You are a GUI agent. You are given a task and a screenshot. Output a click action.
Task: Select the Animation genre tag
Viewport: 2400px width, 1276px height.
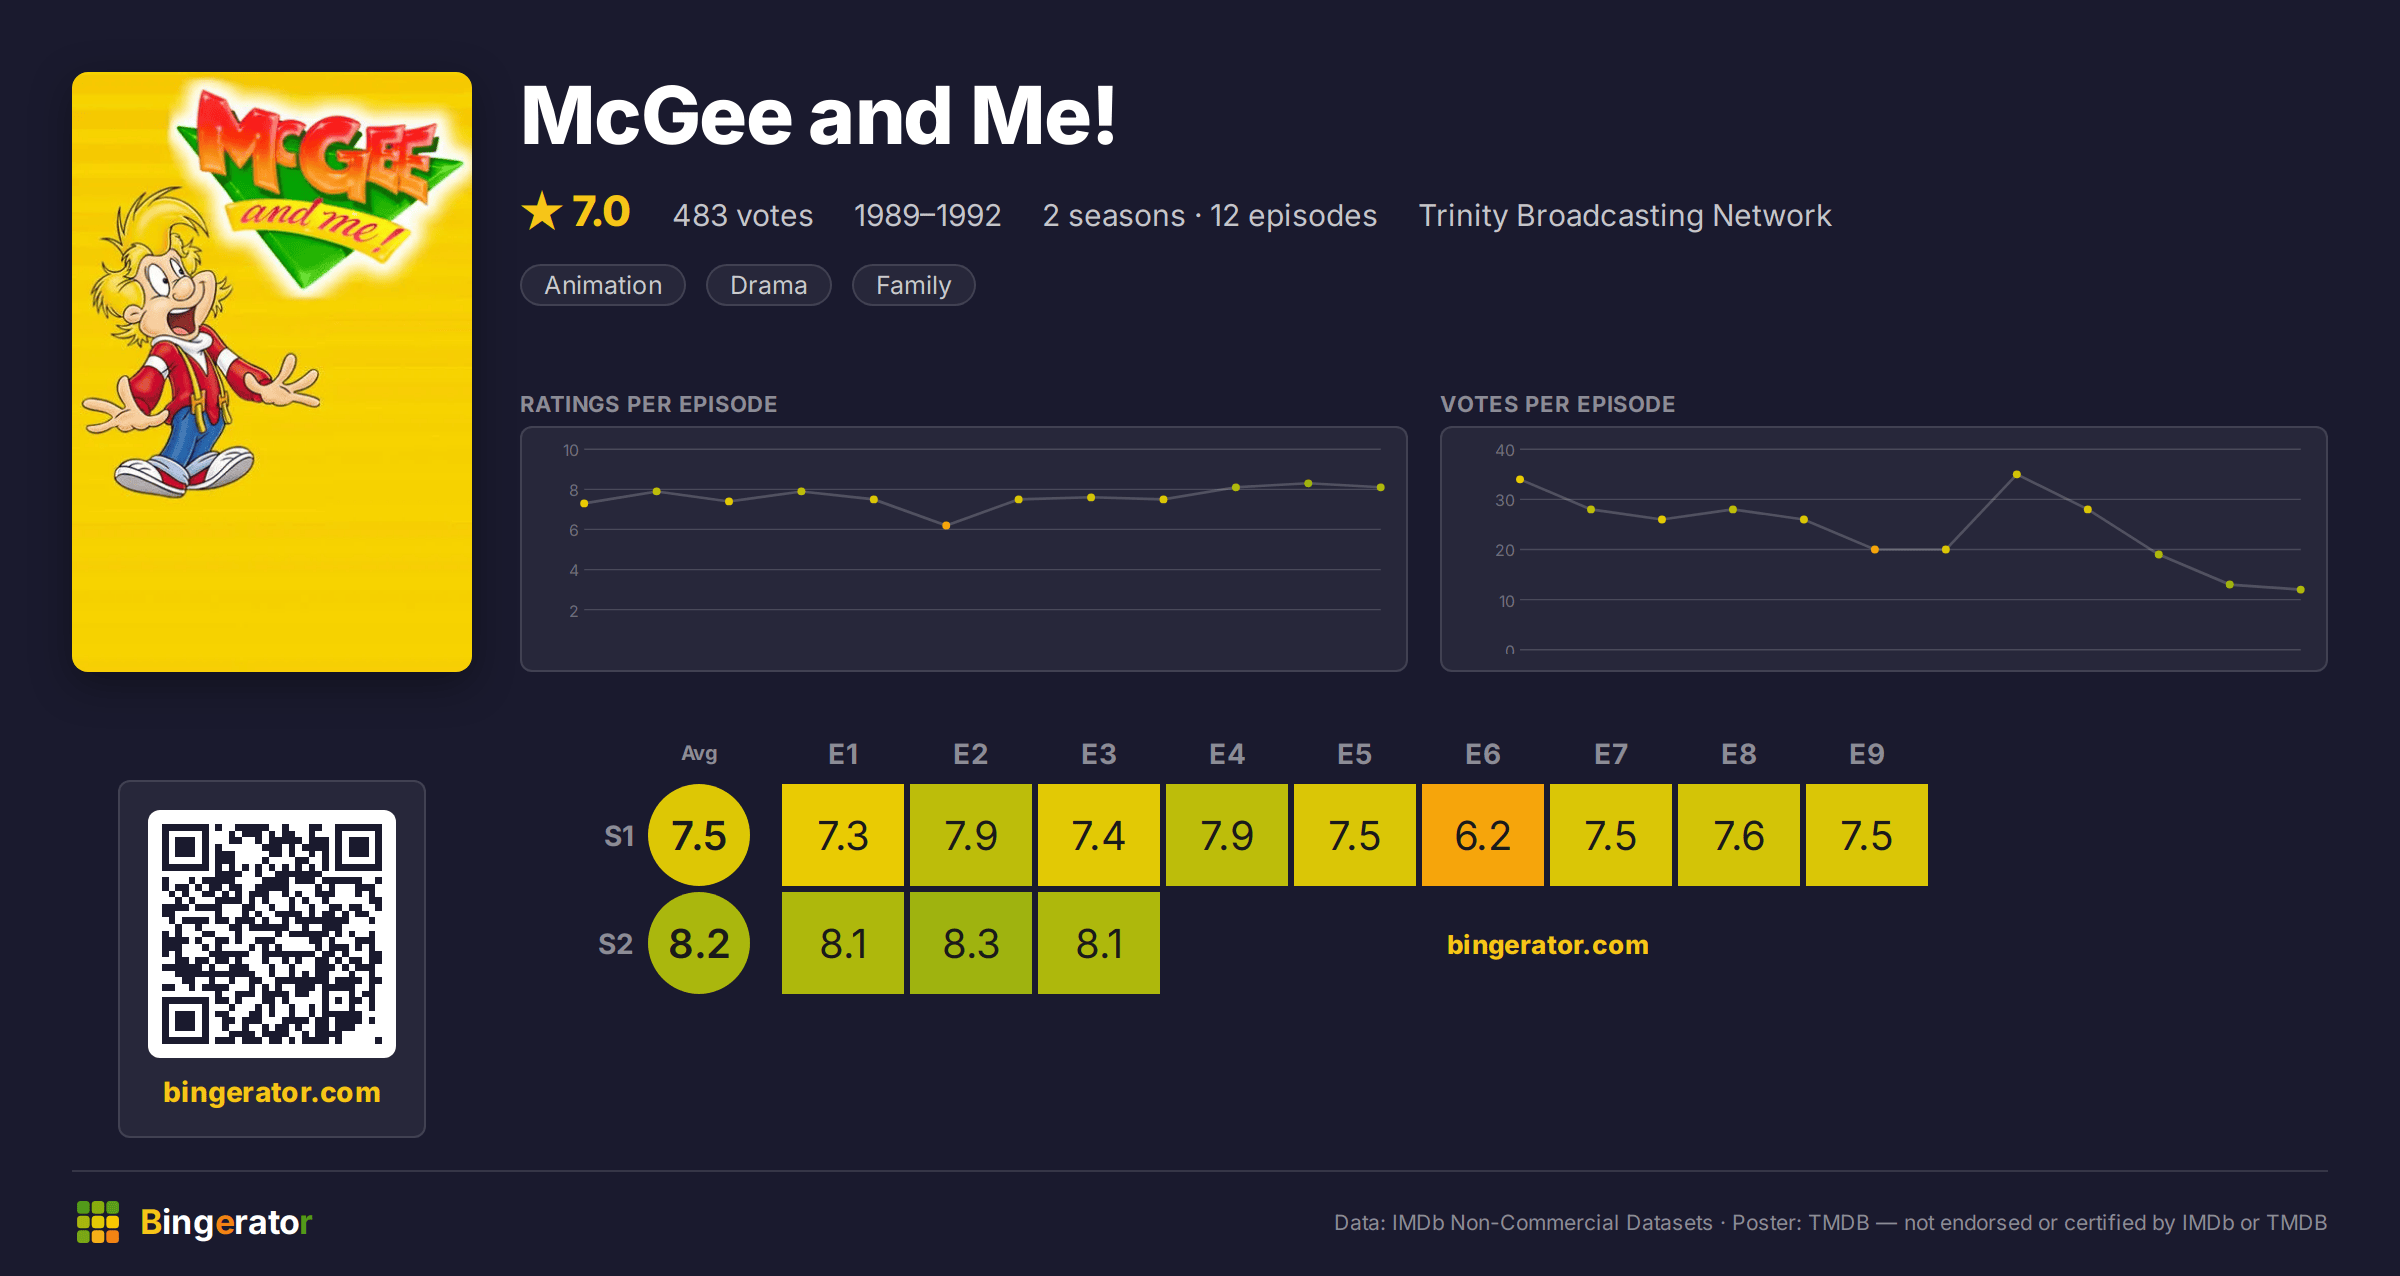click(x=603, y=285)
